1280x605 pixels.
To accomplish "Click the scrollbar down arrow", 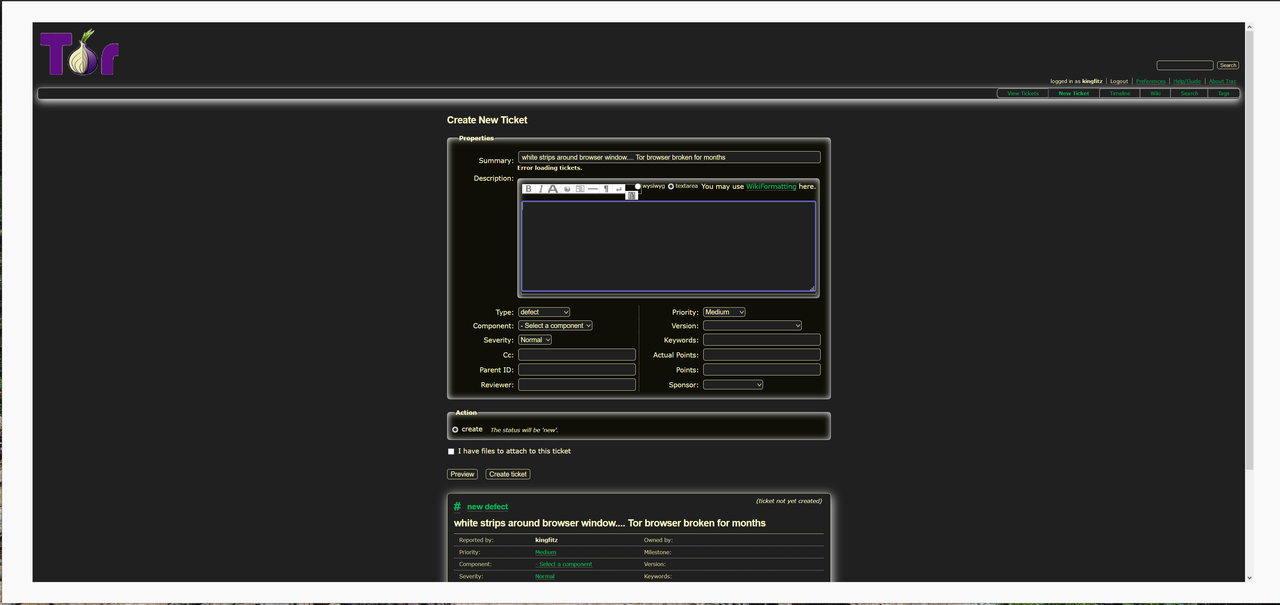I will coord(1249,577).
